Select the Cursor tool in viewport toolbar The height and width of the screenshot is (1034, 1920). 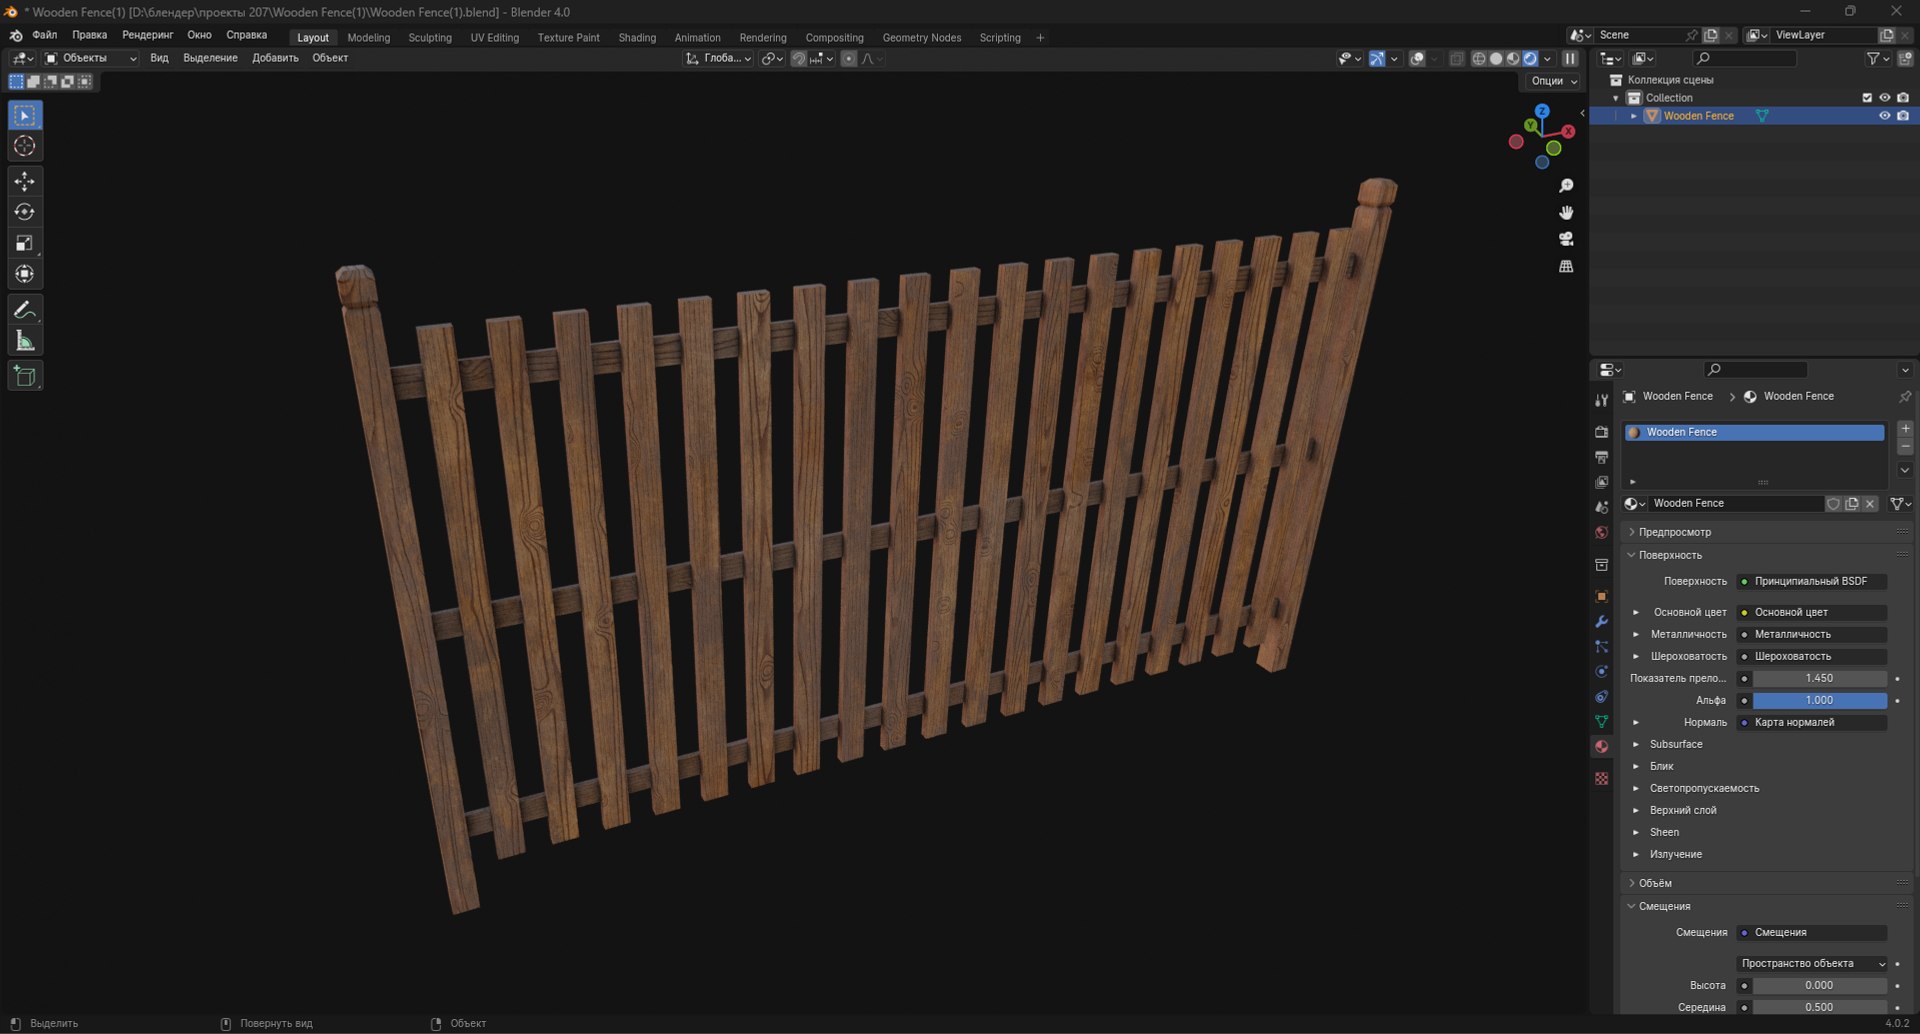(25, 146)
